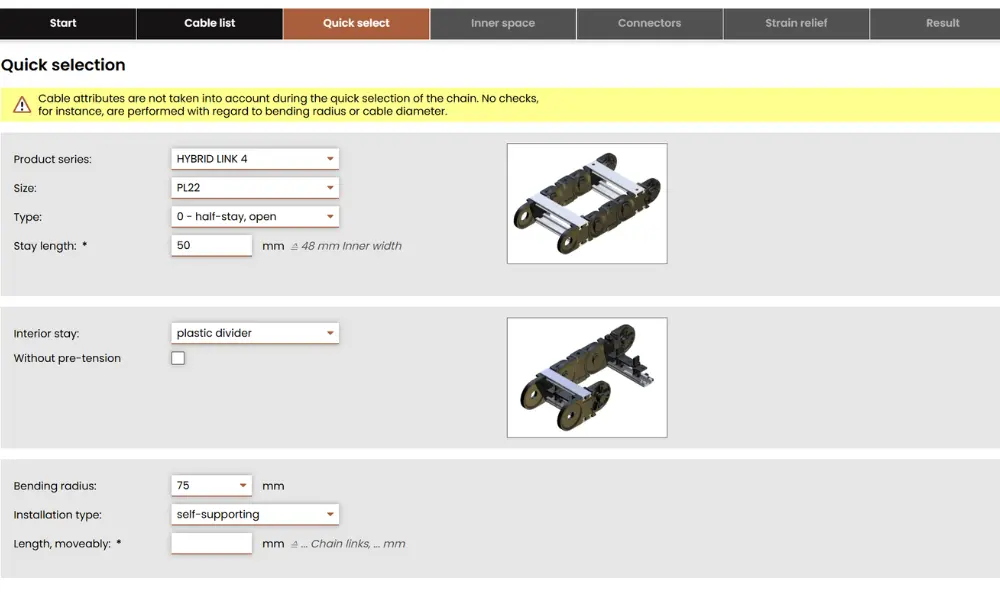
Task: Click the interior stay divider preview image
Action: click(x=587, y=377)
